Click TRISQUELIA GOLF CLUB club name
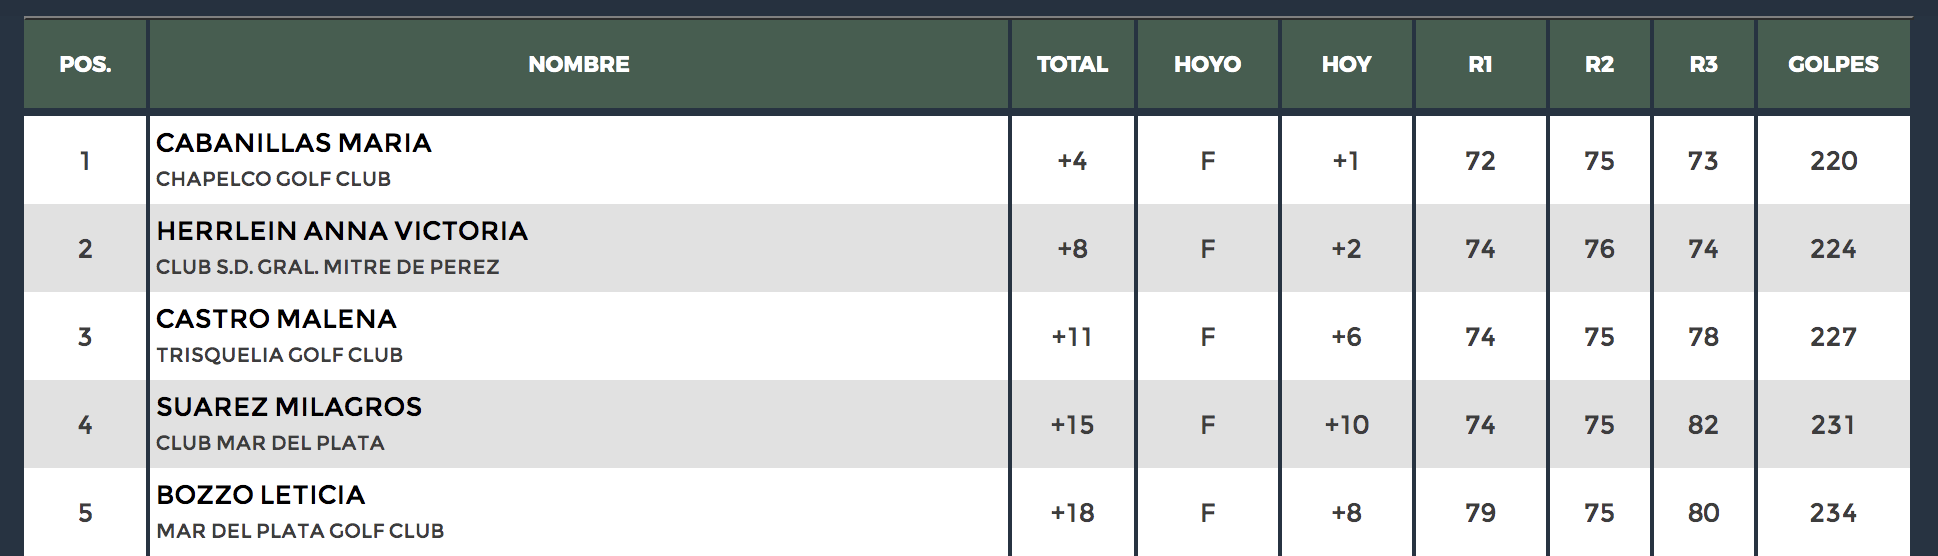The width and height of the screenshot is (1938, 556). [x=279, y=355]
